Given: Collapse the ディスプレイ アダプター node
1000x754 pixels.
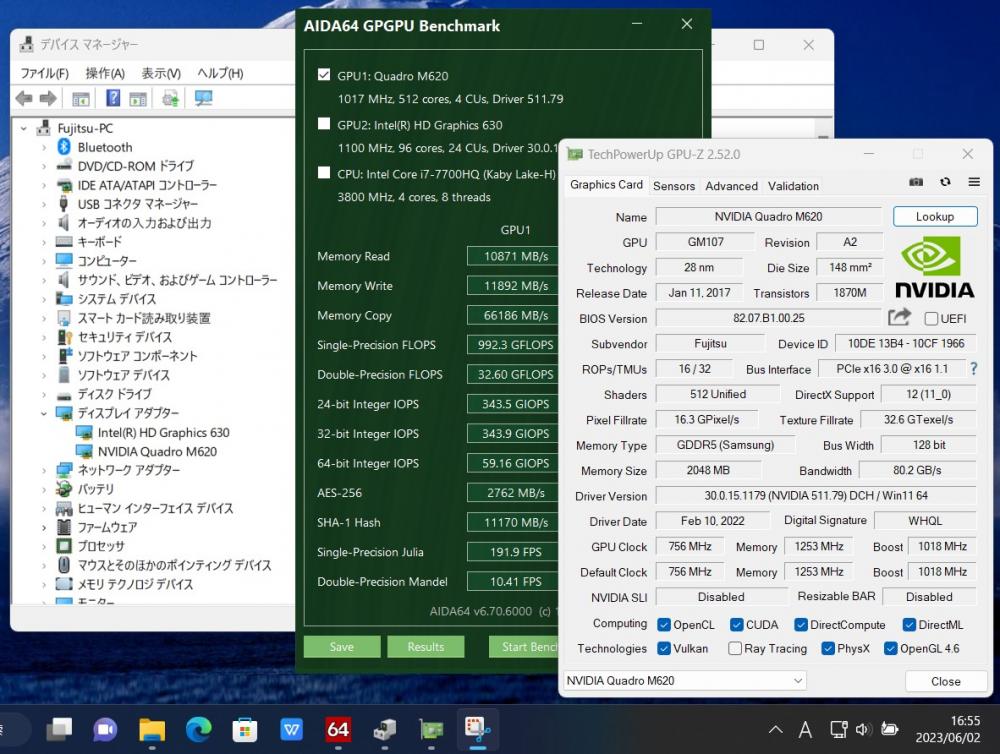Looking at the screenshot, I should pyautogui.click(x=44, y=413).
